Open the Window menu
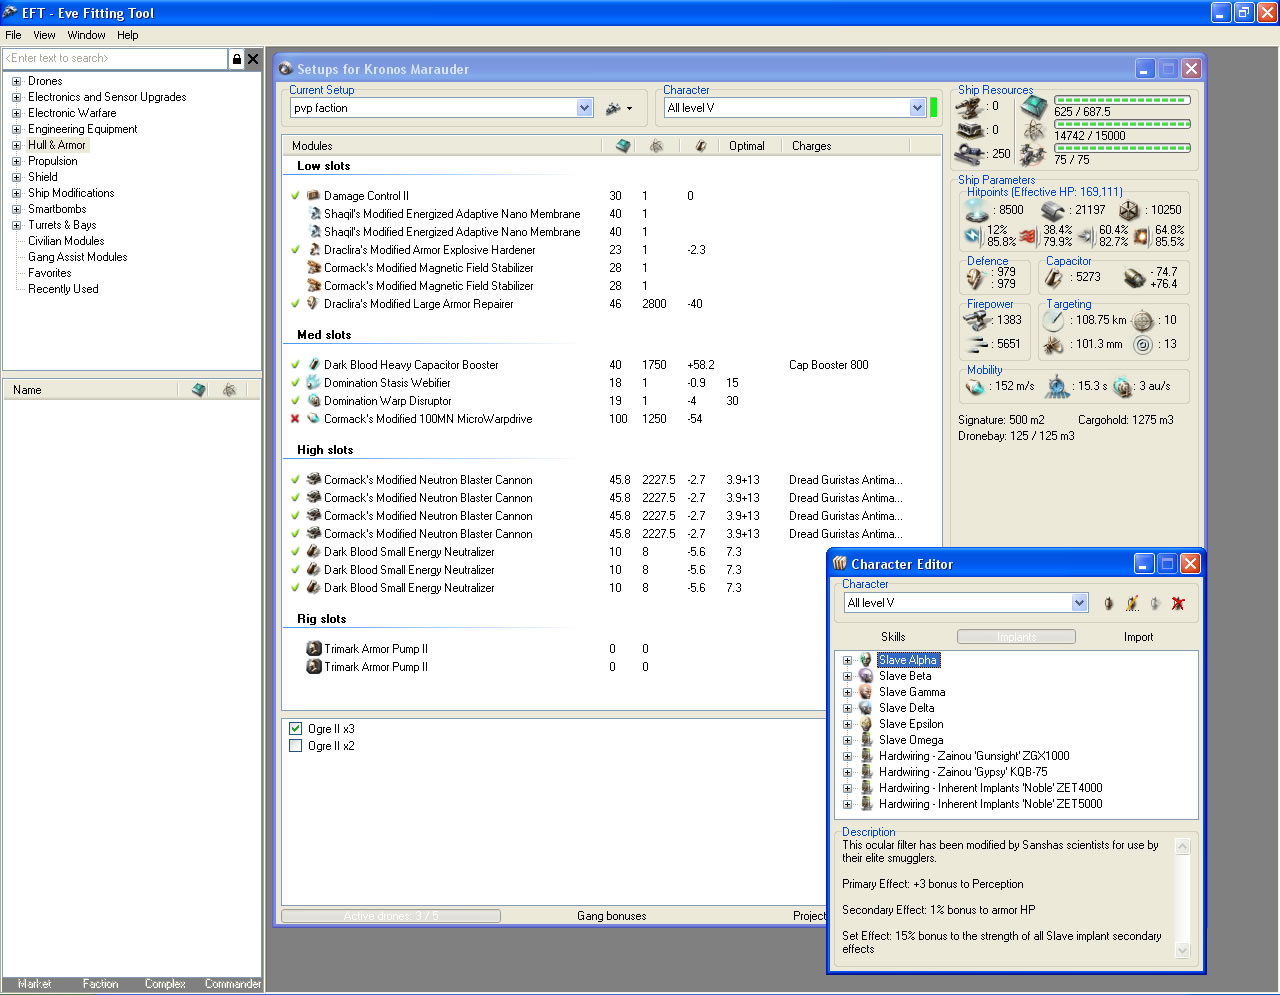1280x995 pixels. click(x=86, y=35)
